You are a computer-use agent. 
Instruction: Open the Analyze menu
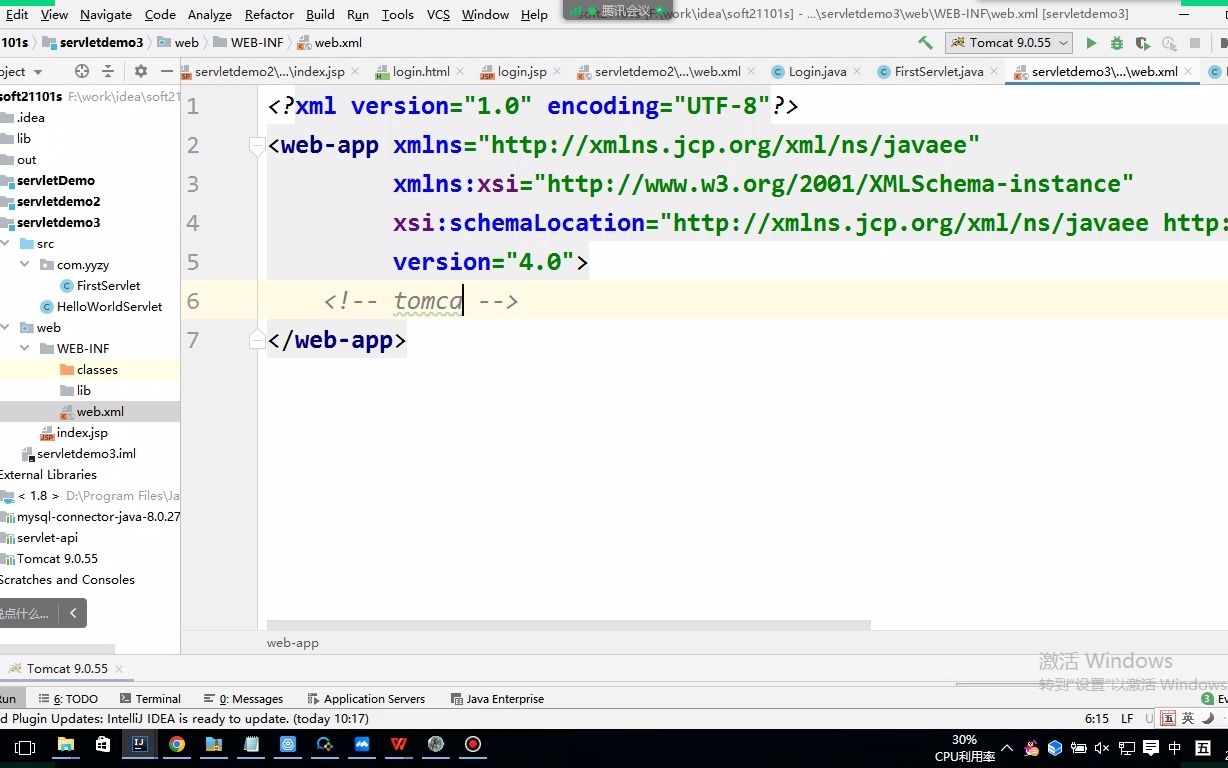210,15
